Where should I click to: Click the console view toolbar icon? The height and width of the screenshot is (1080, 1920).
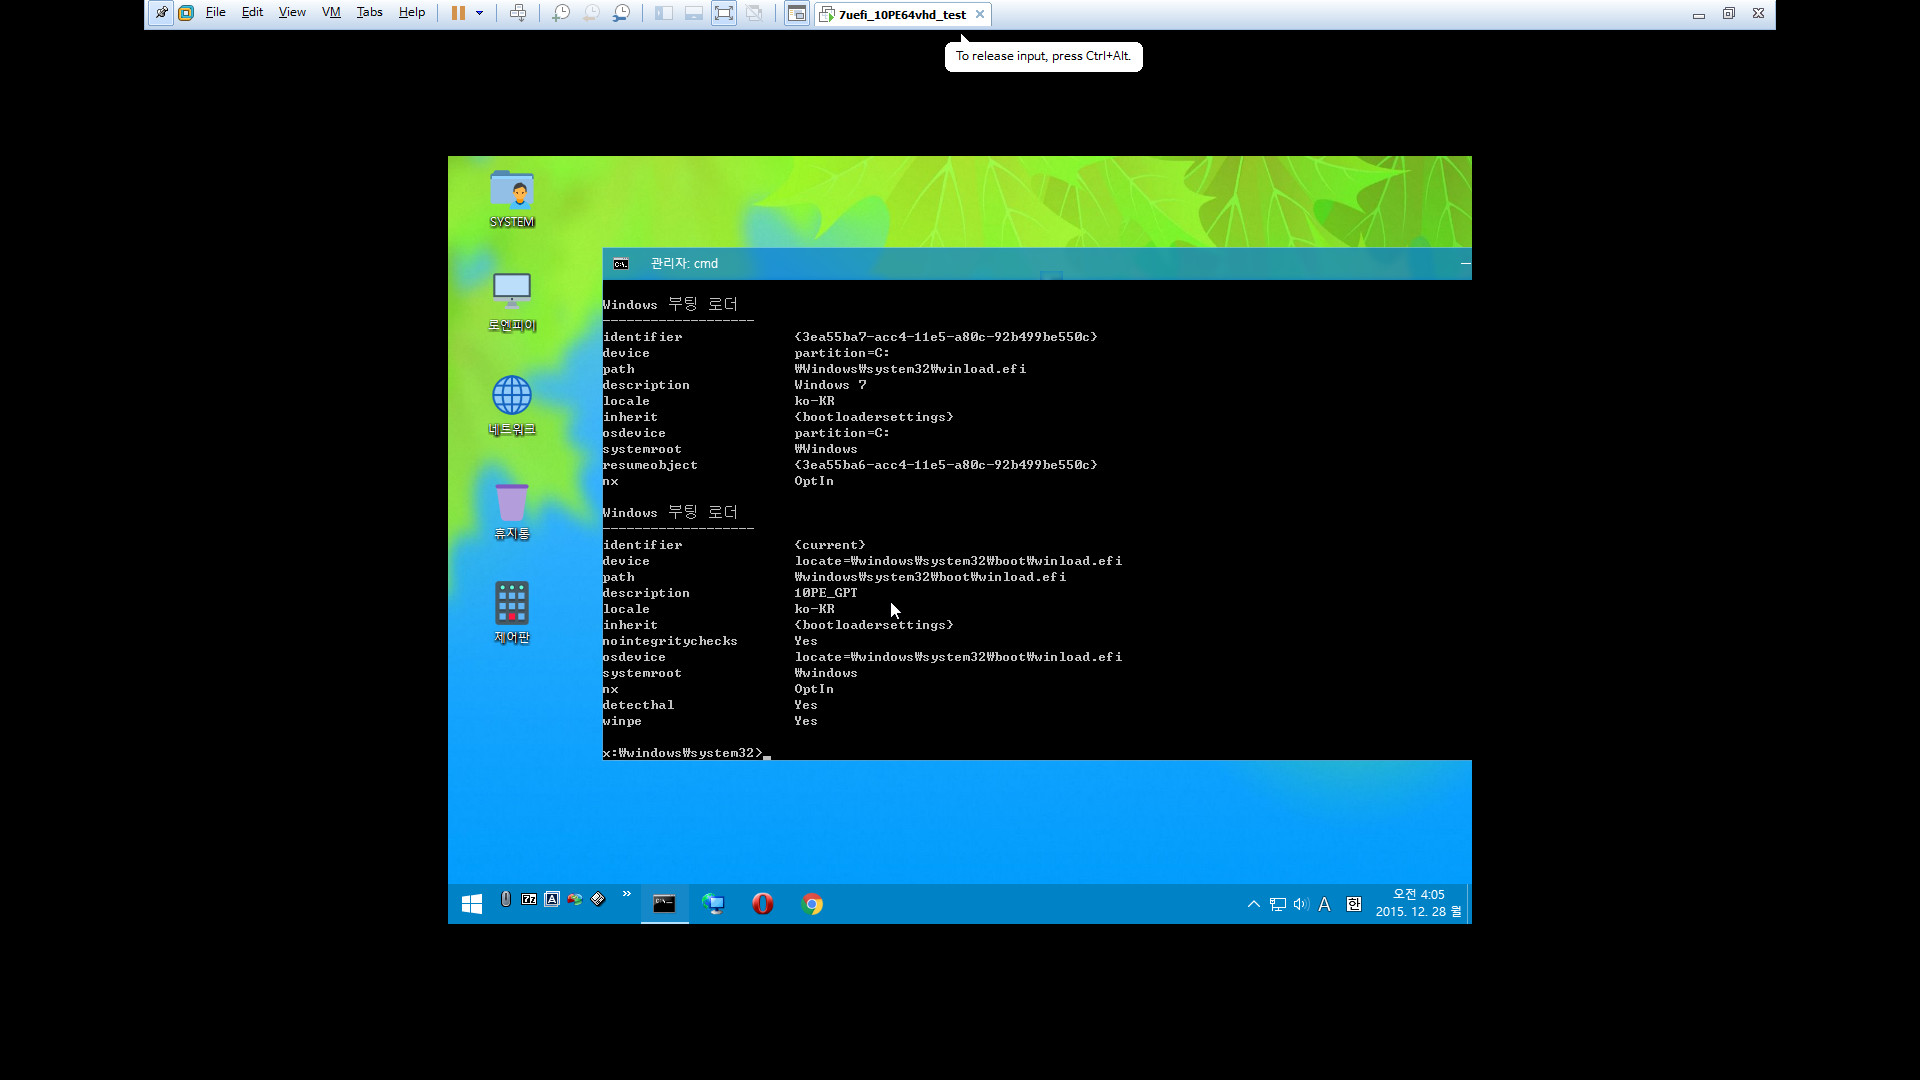[x=796, y=13]
